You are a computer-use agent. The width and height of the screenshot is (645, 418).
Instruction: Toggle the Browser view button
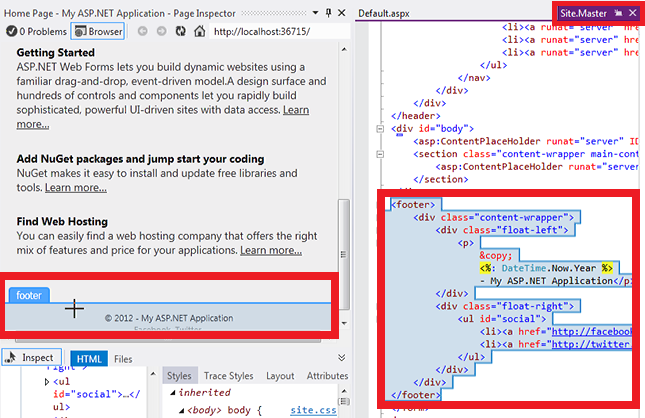click(x=98, y=31)
